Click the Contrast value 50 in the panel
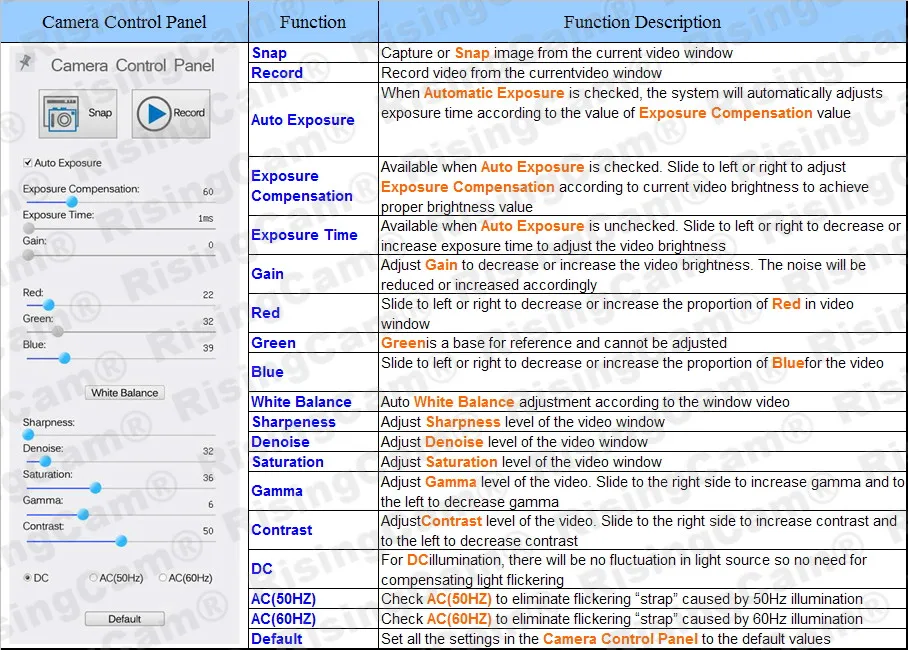Image resolution: width=908 pixels, height=650 pixels. click(x=208, y=531)
